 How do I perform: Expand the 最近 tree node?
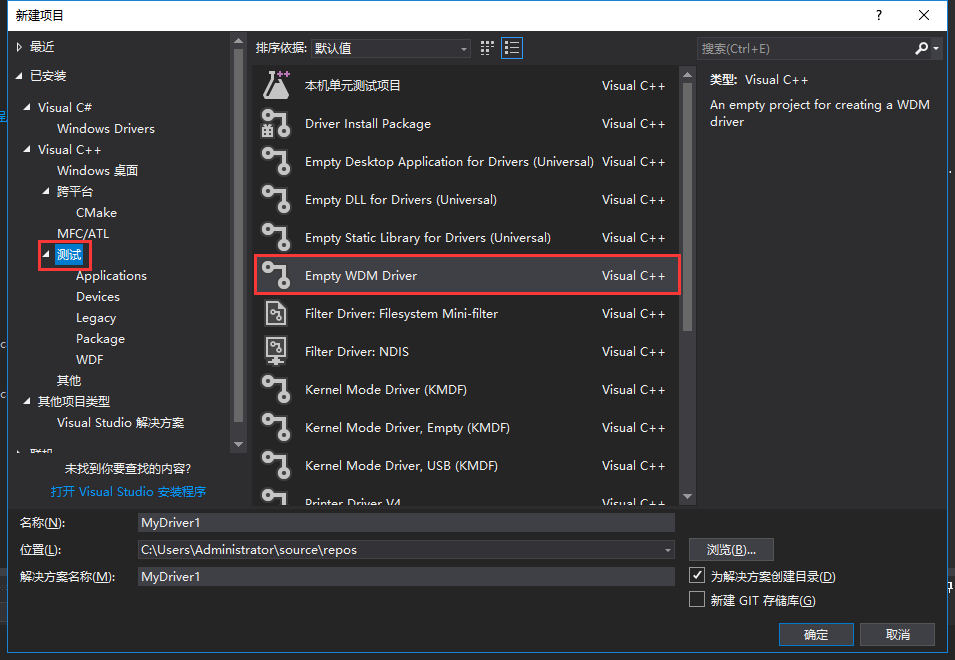pos(19,47)
